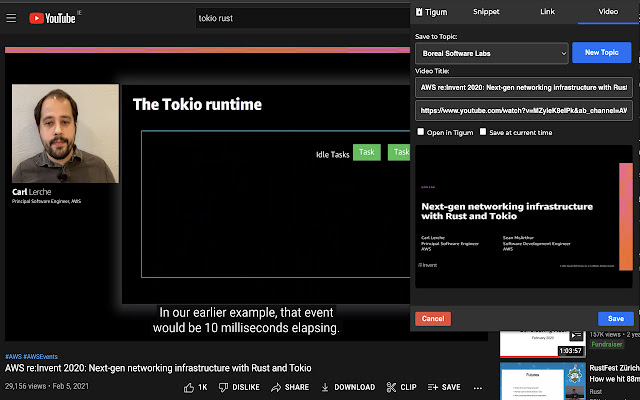640x400 pixels.
Task: Click the playlist icon on 1:03:57 thumbnail
Action: pyautogui.click(x=576, y=336)
